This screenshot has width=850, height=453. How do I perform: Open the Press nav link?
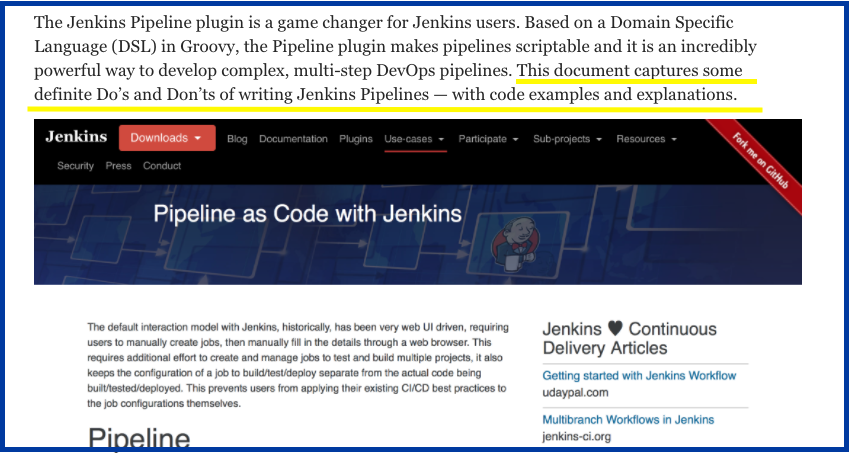click(118, 166)
